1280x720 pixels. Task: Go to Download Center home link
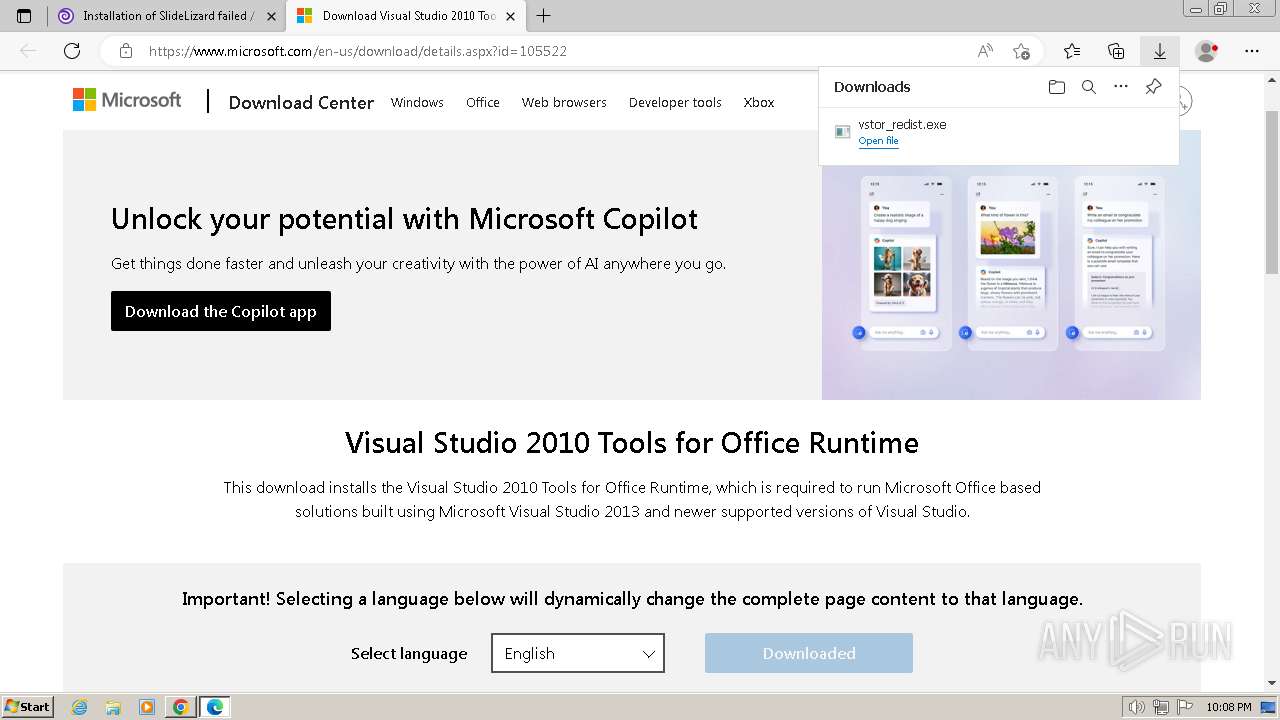pos(301,103)
